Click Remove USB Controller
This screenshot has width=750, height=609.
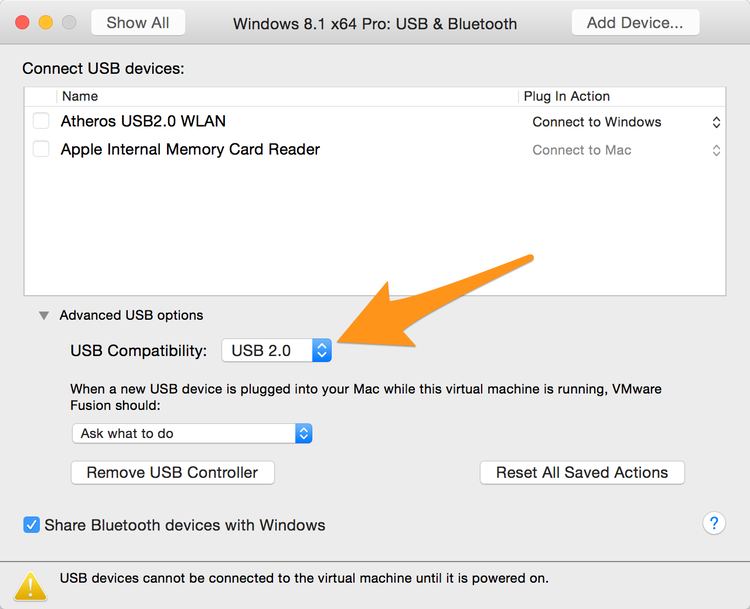pos(173,473)
